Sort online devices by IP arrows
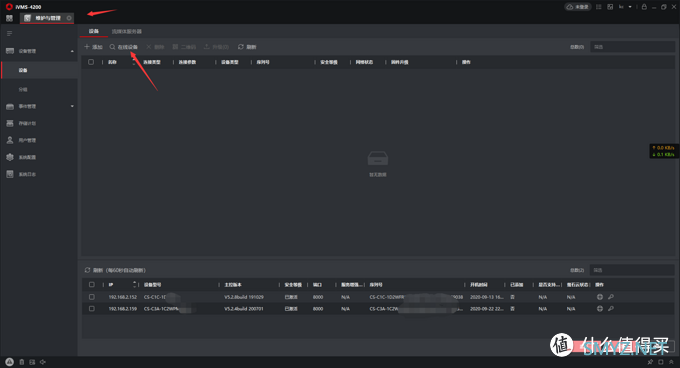 point(134,285)
